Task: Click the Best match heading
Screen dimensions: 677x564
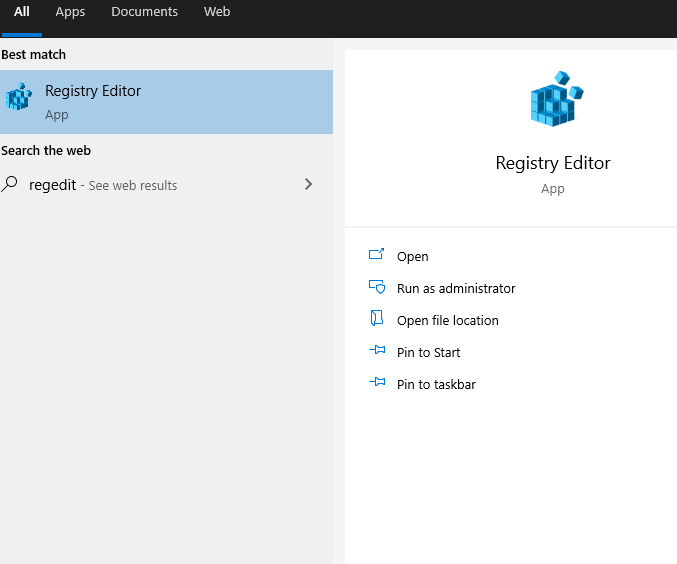Action: [x=33, y=55]
